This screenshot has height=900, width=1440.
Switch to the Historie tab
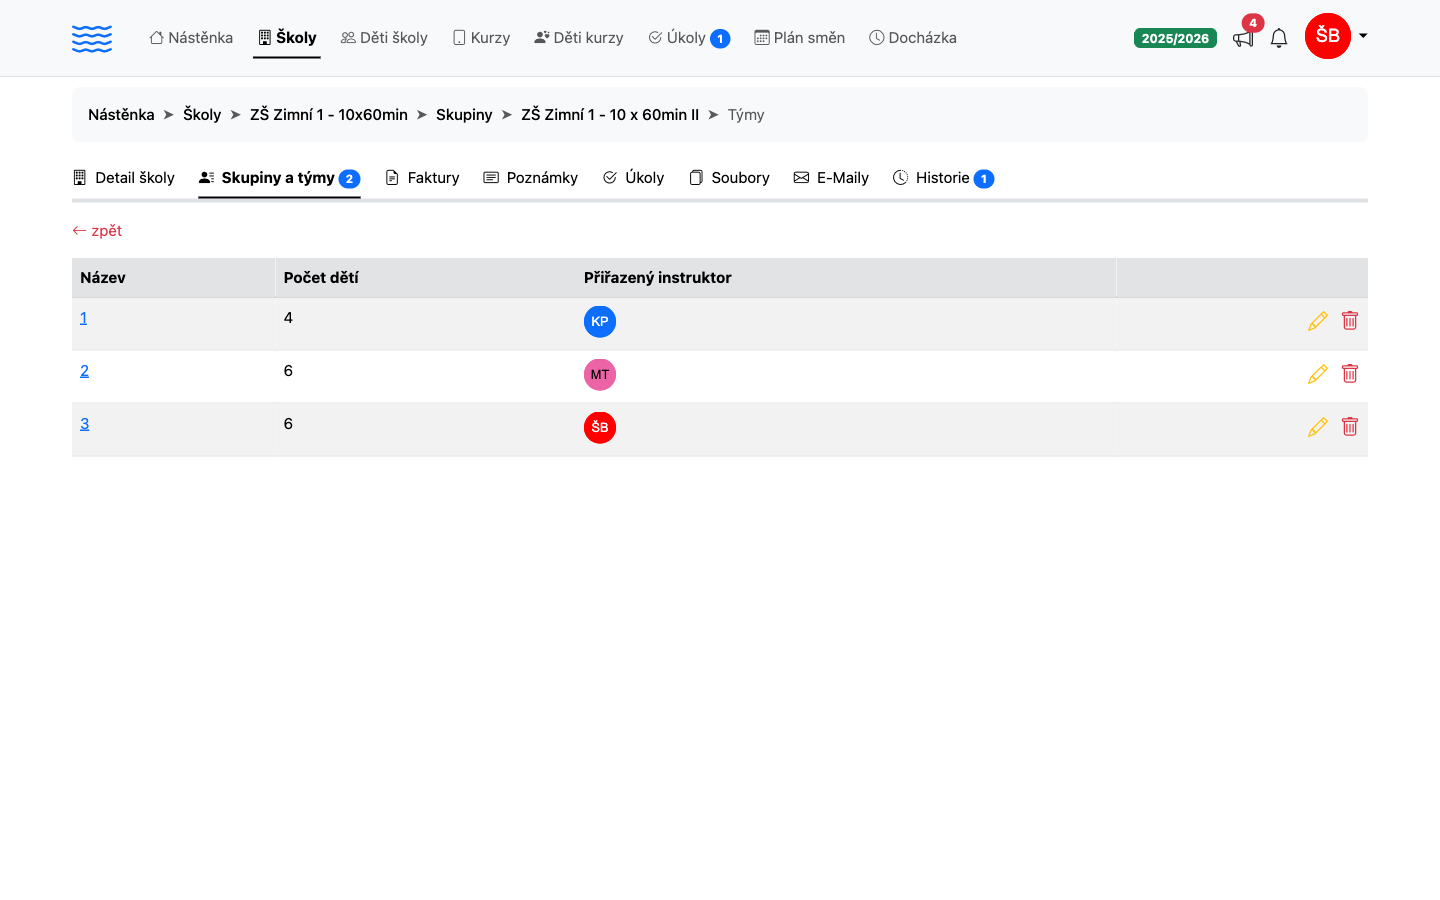pyautogui.click(x=943, y=178)
